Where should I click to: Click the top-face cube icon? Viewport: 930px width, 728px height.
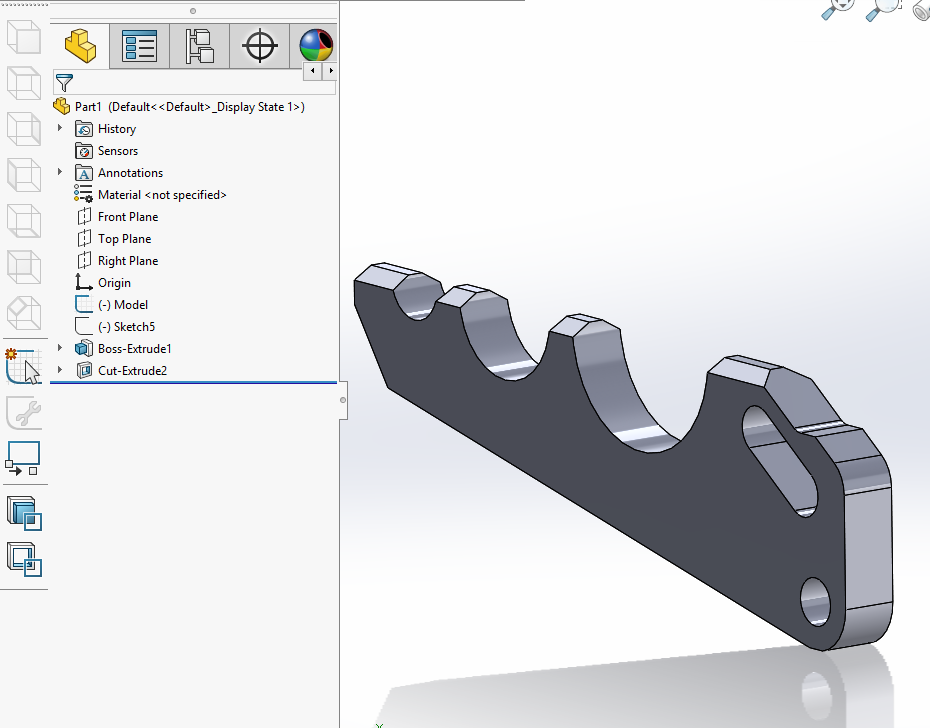24,83
